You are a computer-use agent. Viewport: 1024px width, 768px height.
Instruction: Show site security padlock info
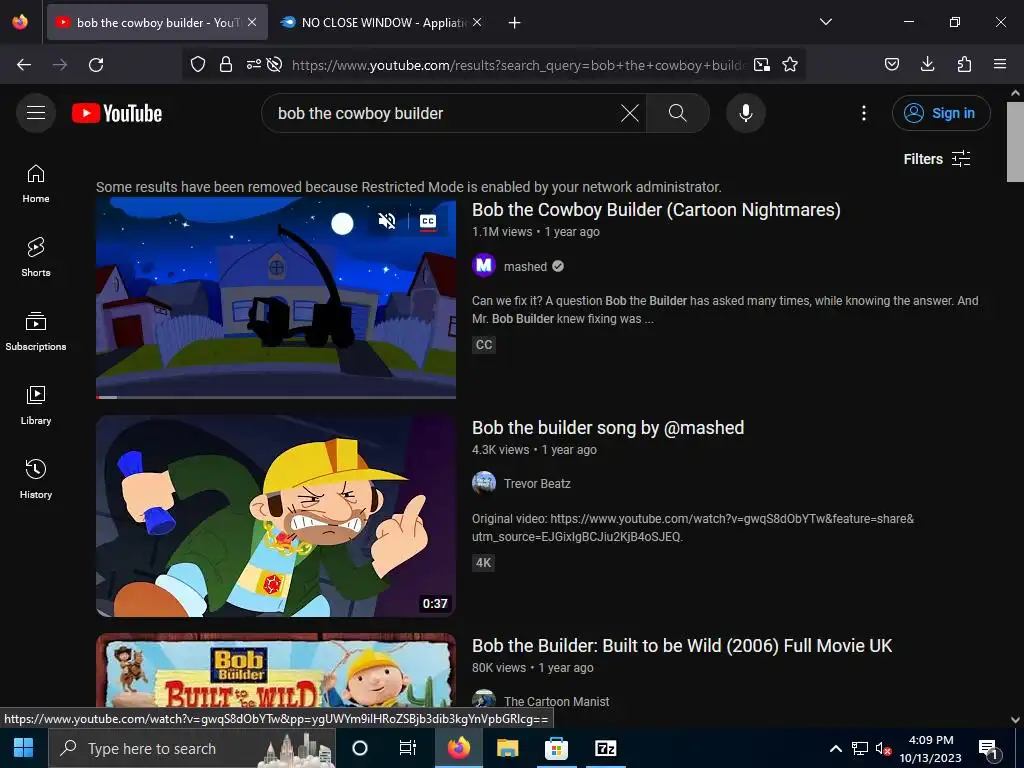[226, 65]
